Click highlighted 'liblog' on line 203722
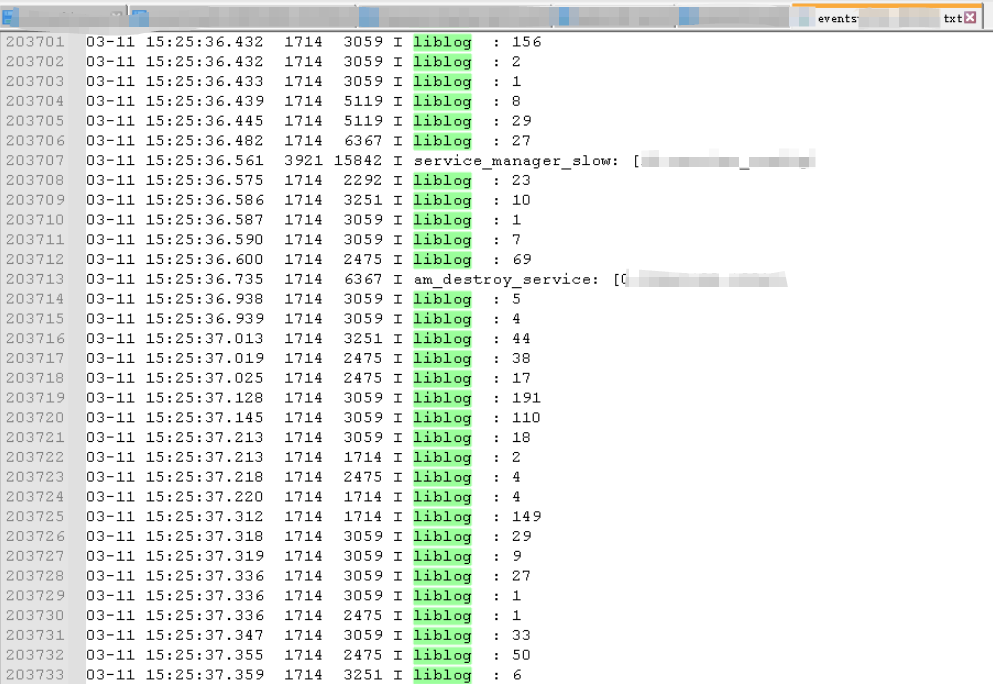Viewport: 993px width, 684px height. 443,457
